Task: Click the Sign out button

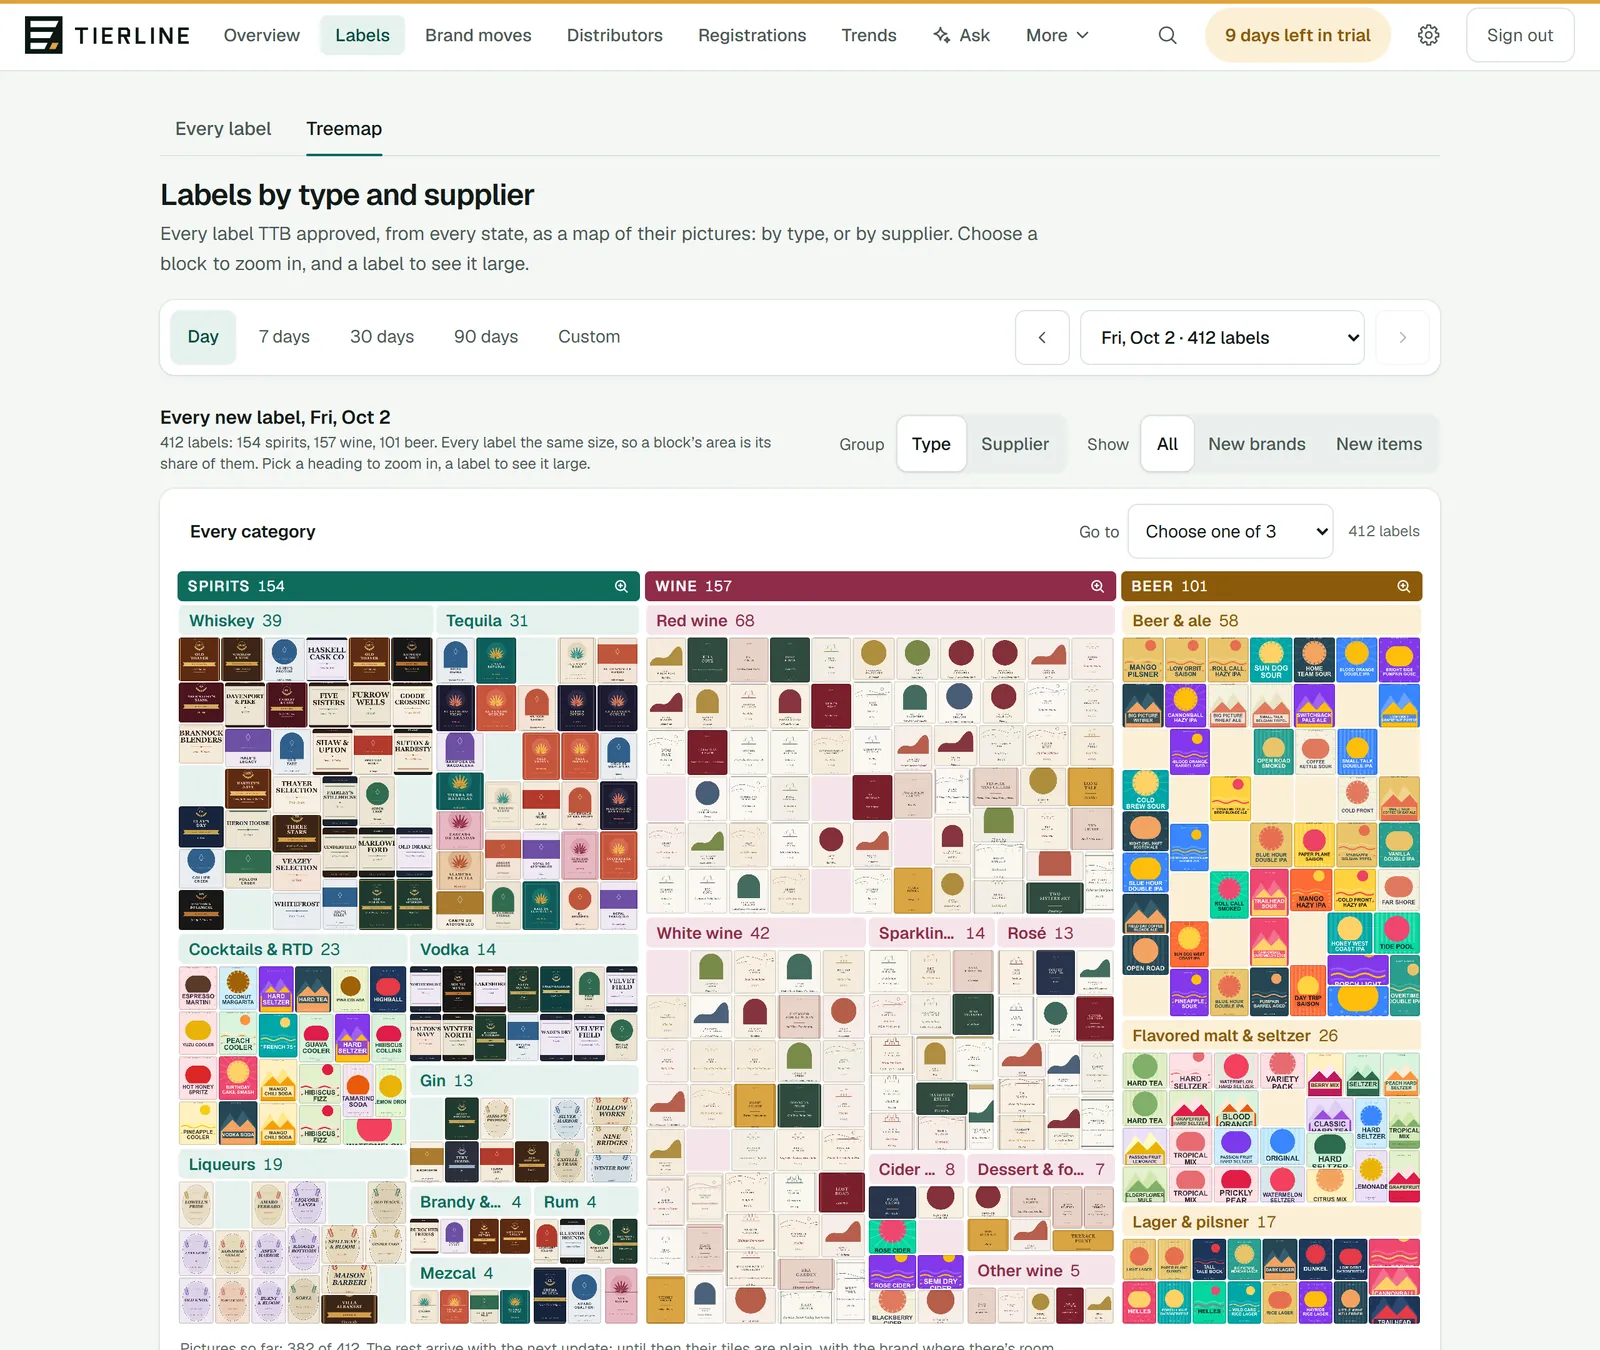Action: (1520, 35)
